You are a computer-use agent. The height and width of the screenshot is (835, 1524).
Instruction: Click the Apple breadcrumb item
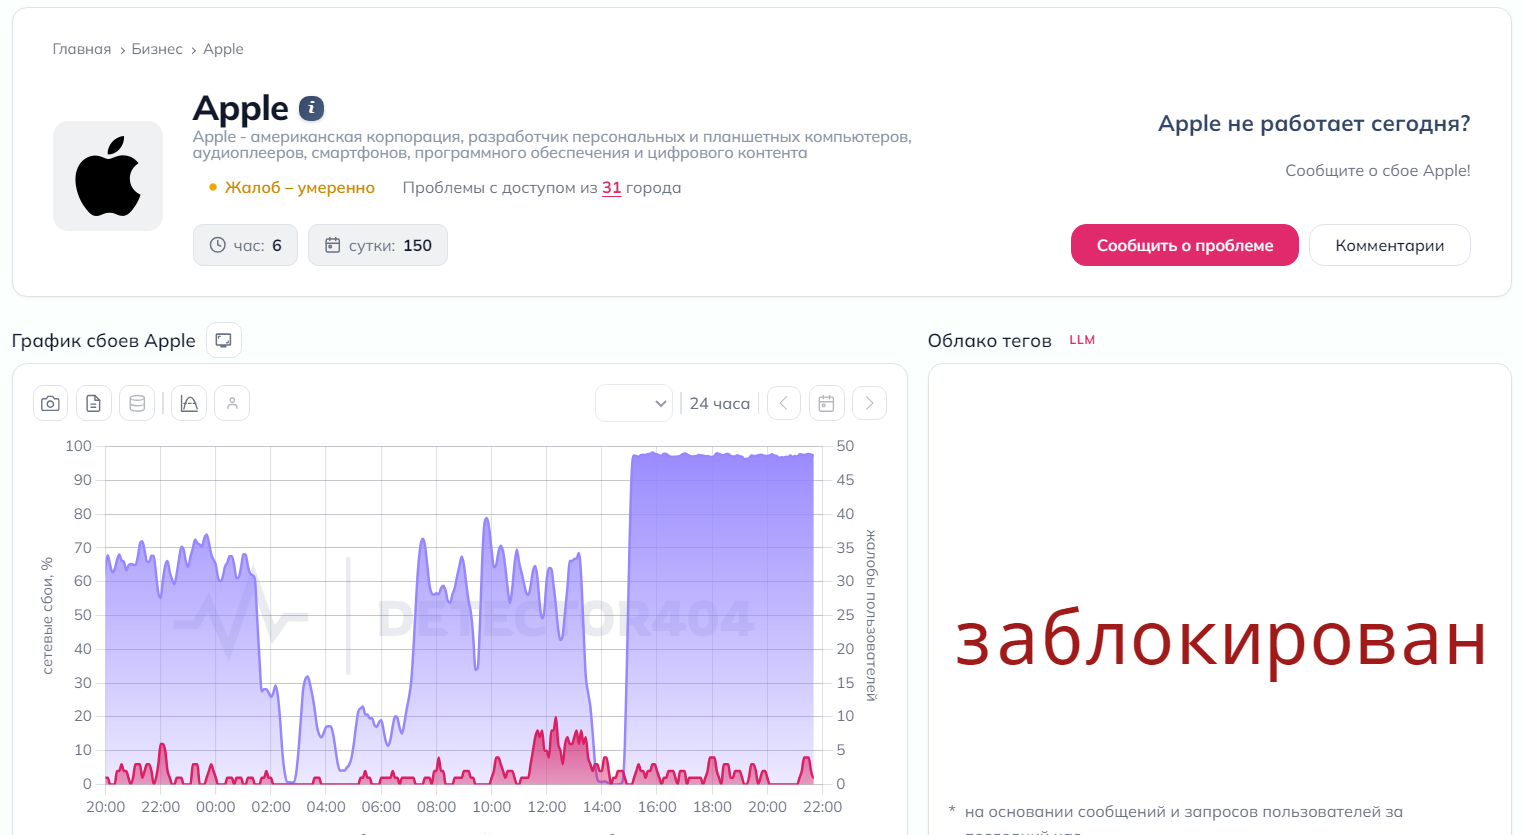[223, 49]
